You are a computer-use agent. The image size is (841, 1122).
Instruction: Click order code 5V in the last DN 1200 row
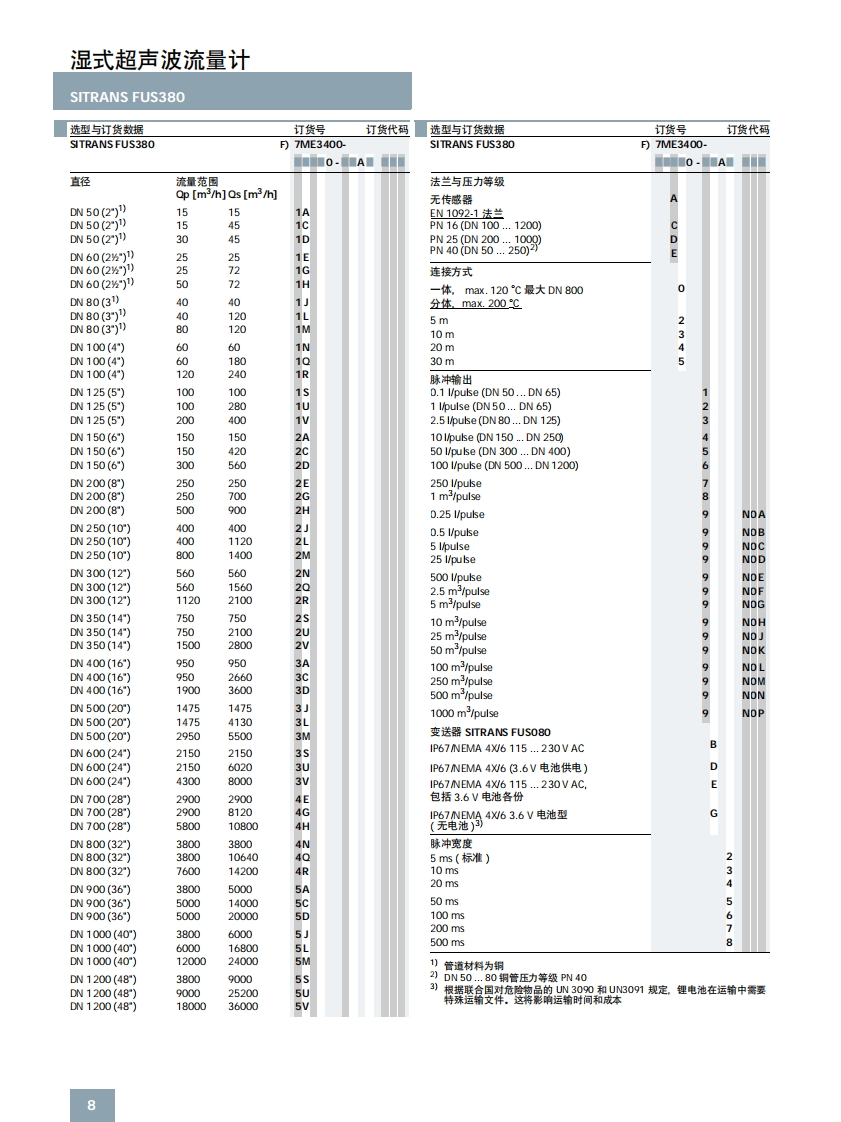[302, 1007]
